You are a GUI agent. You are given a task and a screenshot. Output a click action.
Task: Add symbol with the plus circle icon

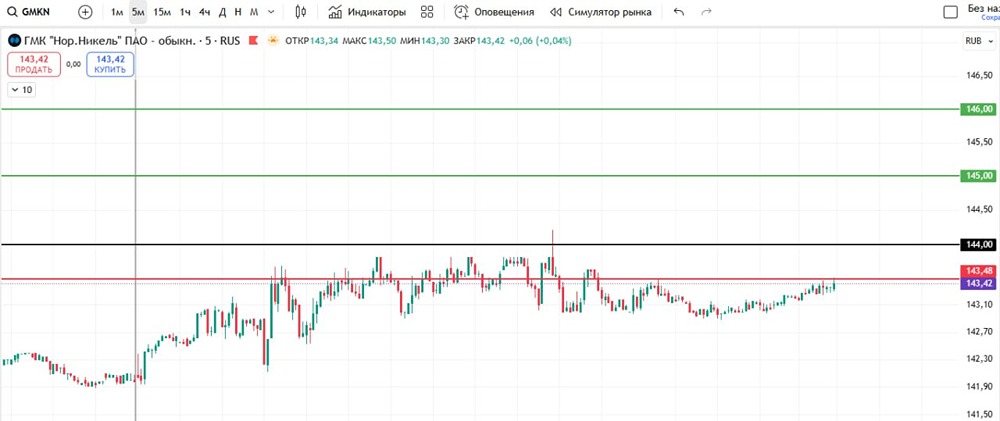click(x=85, y=11)
